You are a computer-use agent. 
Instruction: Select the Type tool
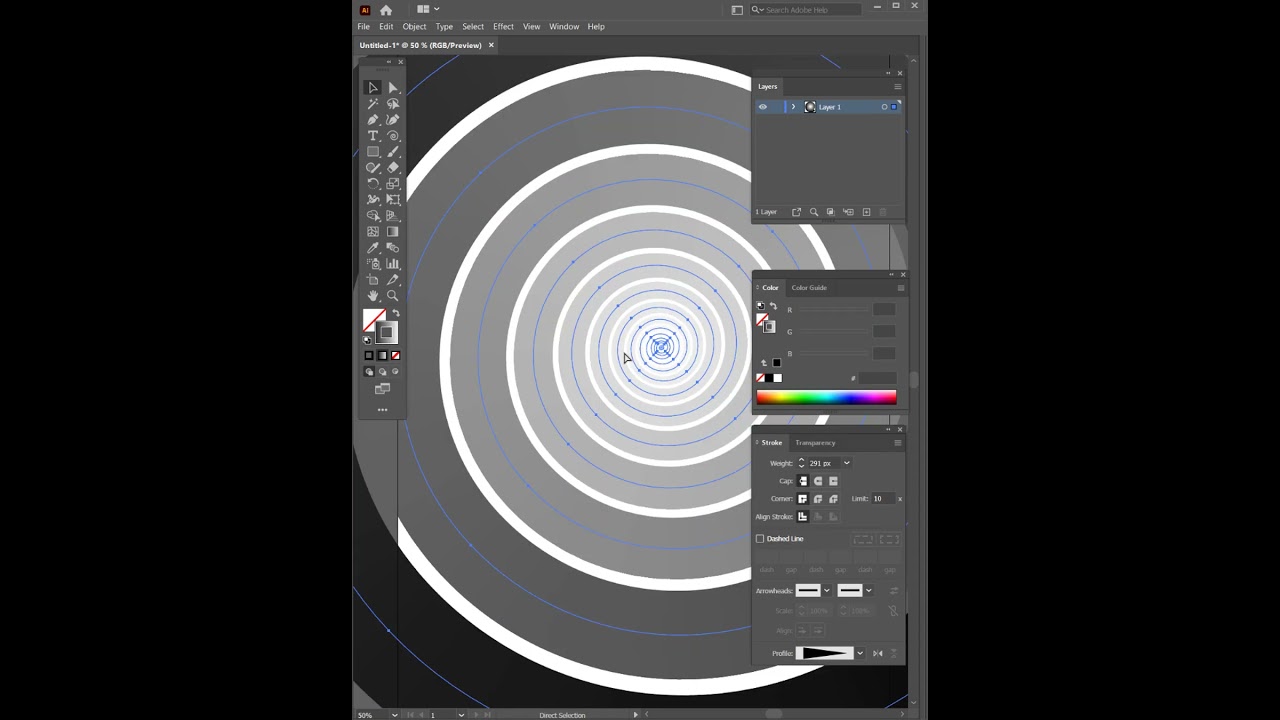[x=373, y=136]
